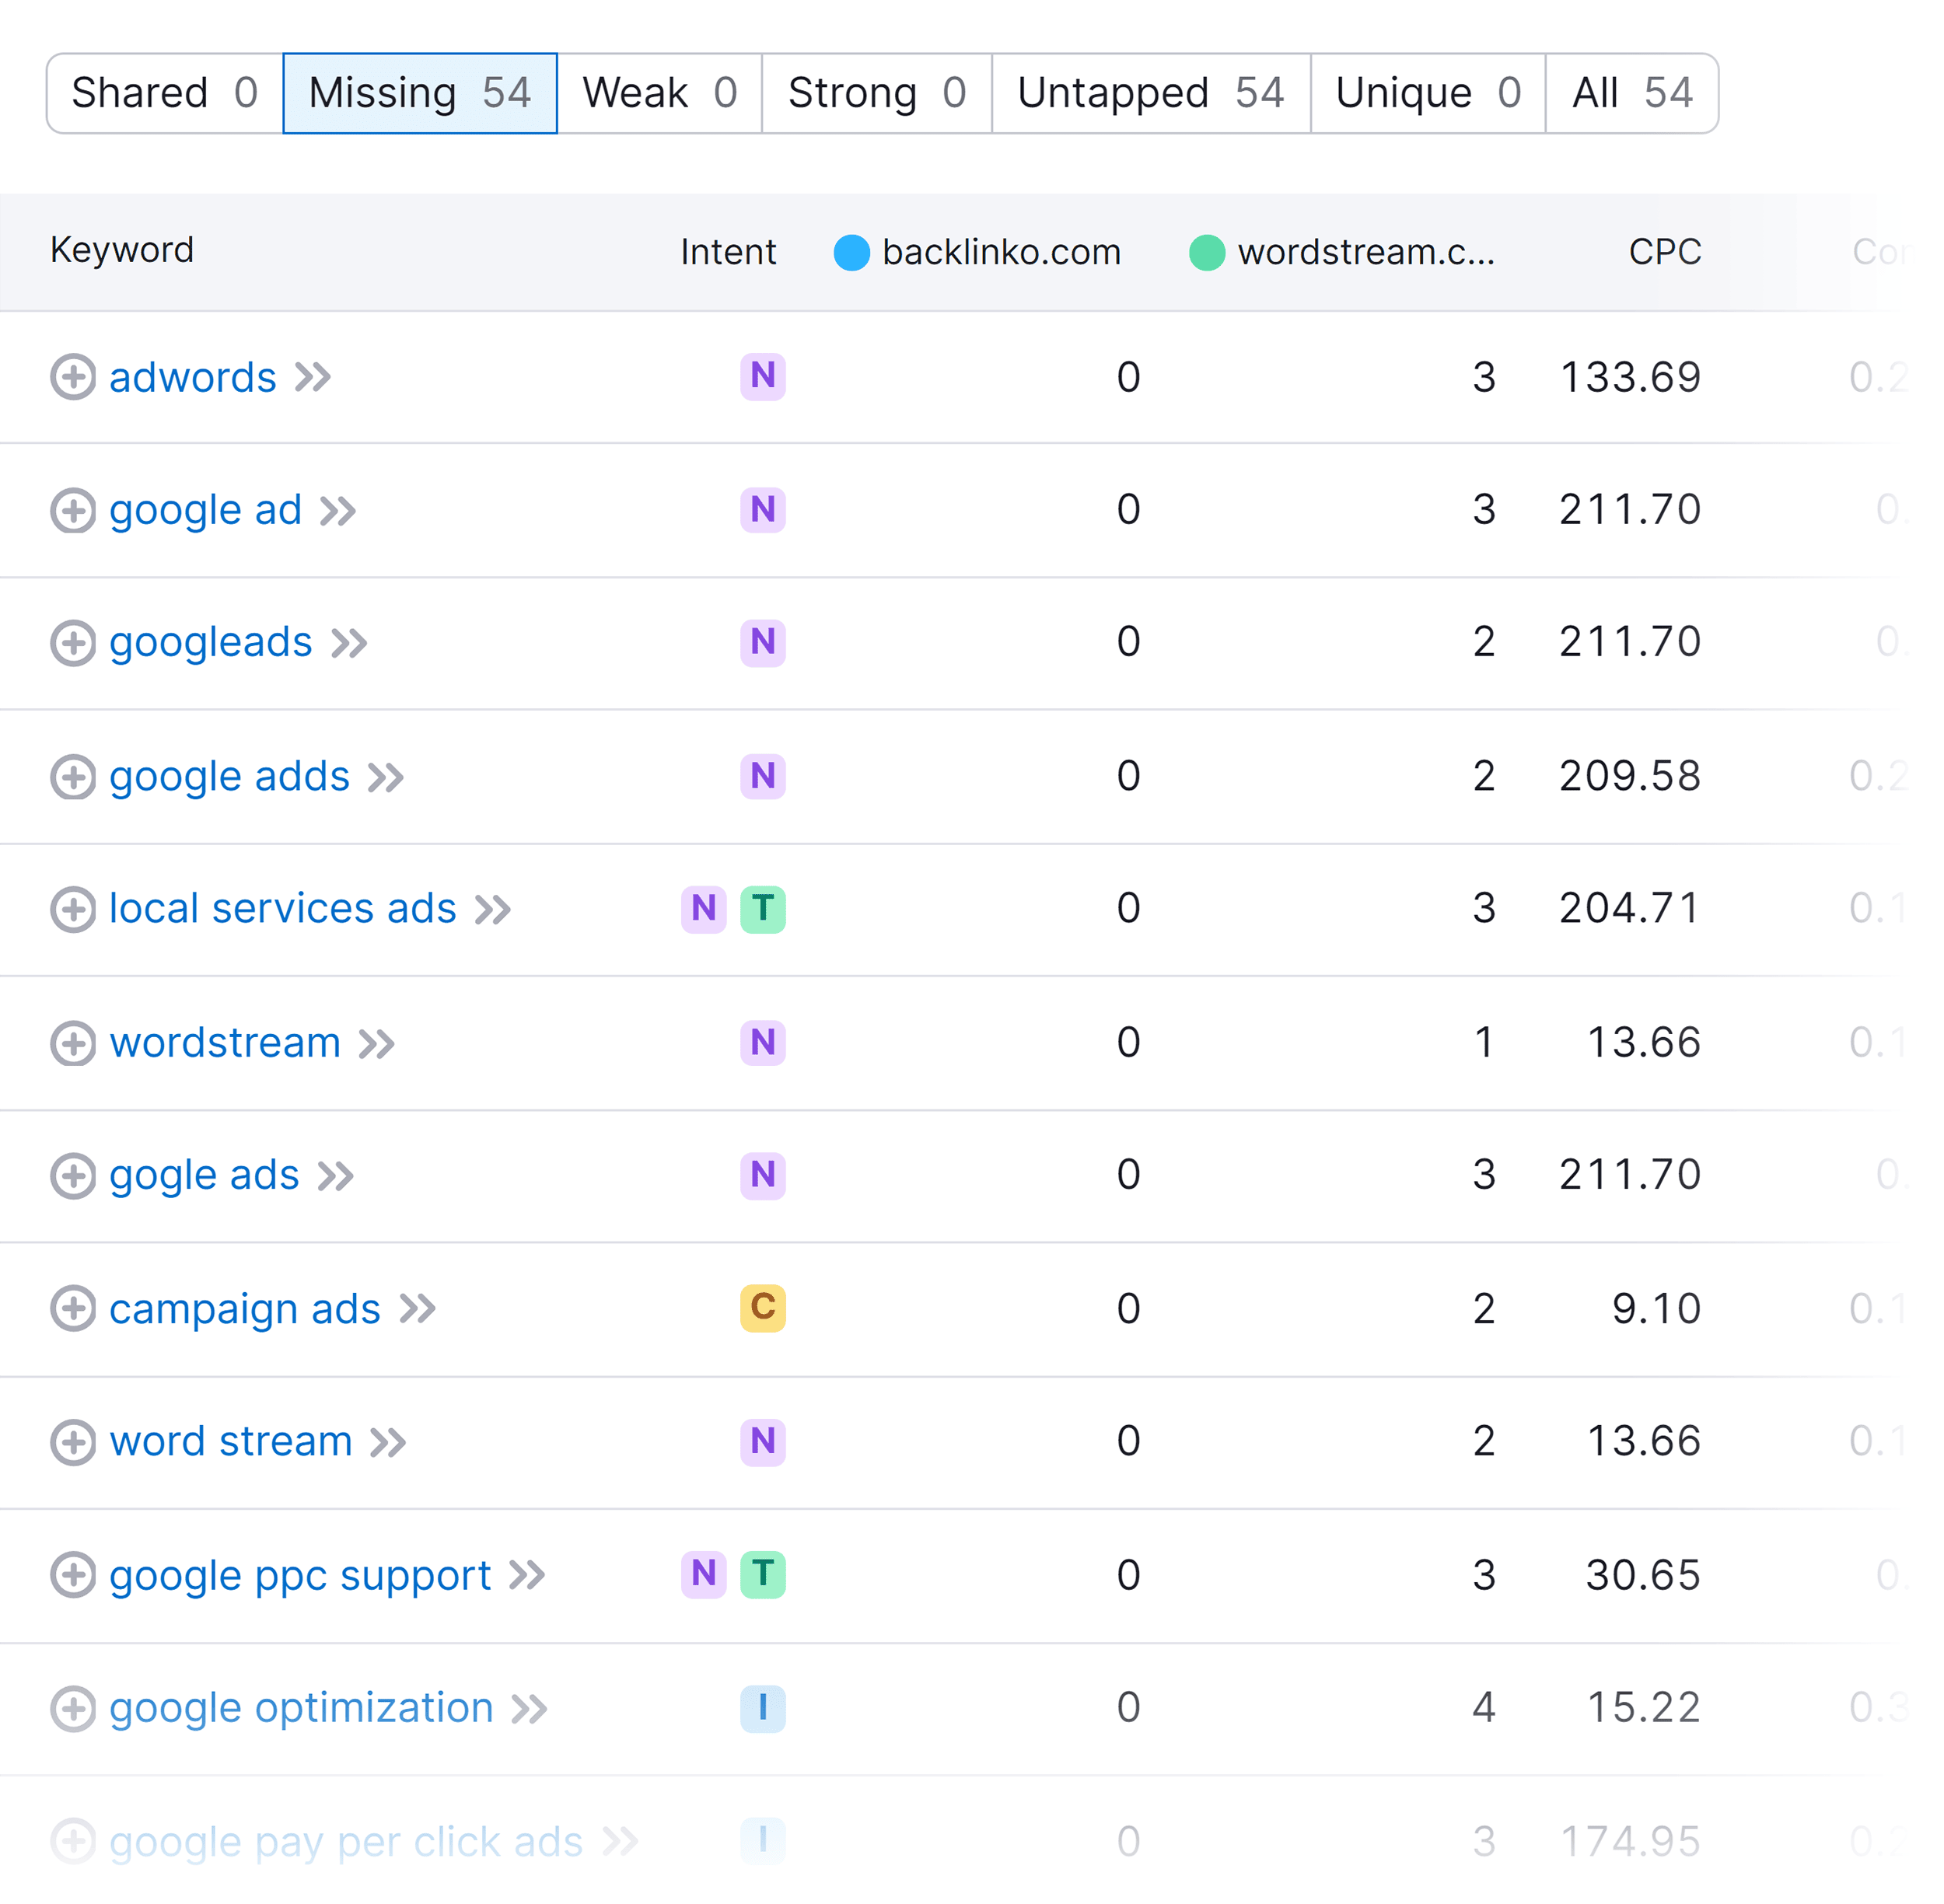1944x1904 pixels.
Task: Select the All tab showing 54 keywords
Action: coord(1630,92)
